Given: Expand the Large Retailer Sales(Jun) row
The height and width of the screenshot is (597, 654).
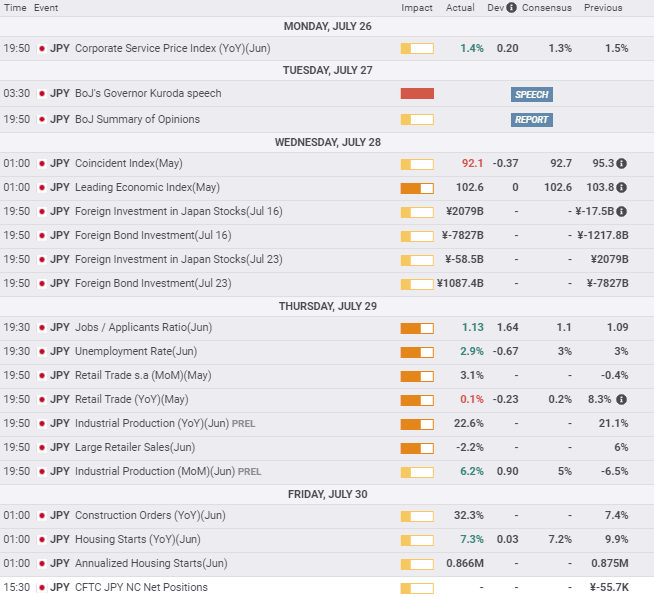Looking at the screenshot, I should click(135, 448).
